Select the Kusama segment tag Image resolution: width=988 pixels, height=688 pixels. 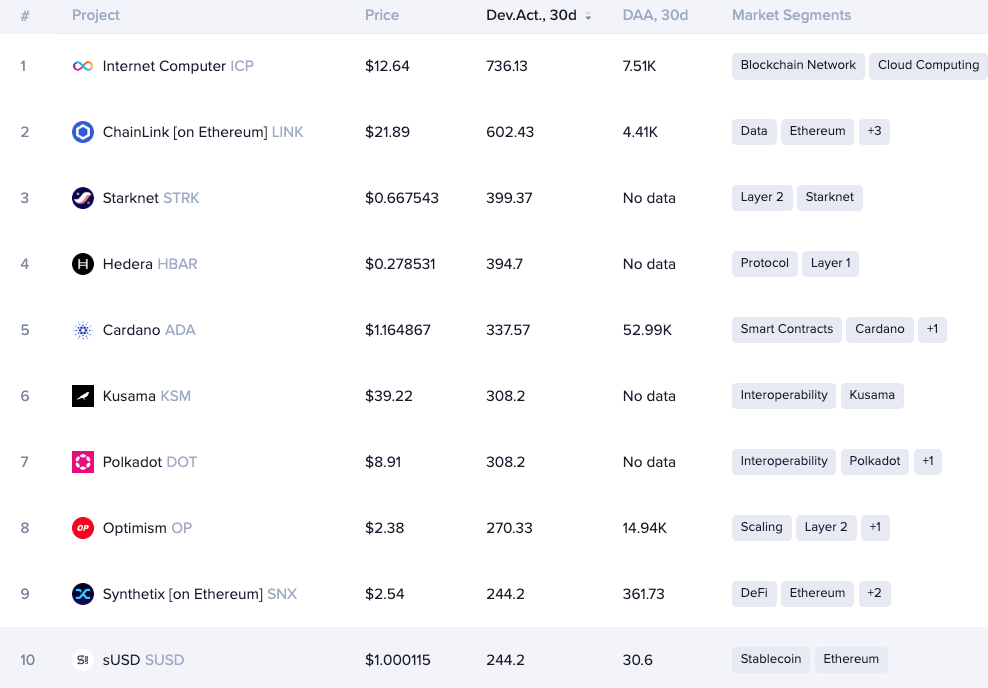click(872, 396)
